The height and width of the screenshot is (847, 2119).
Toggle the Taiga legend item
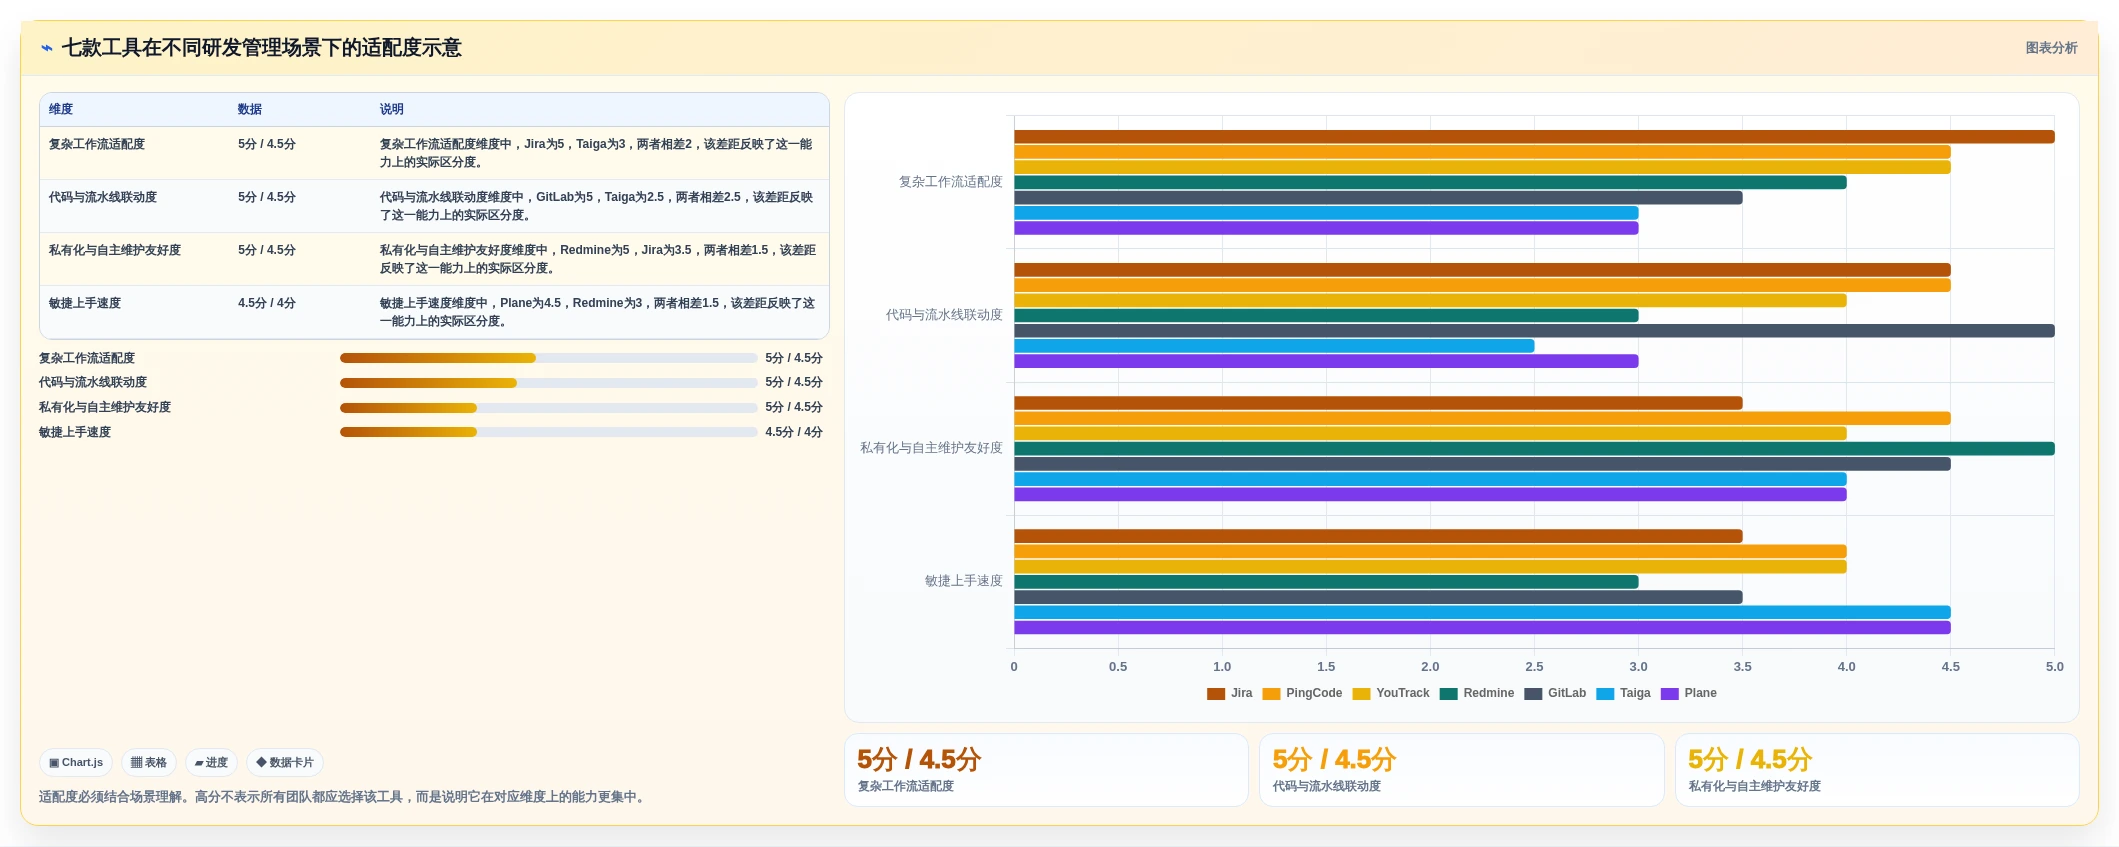tap(1623, 694)
